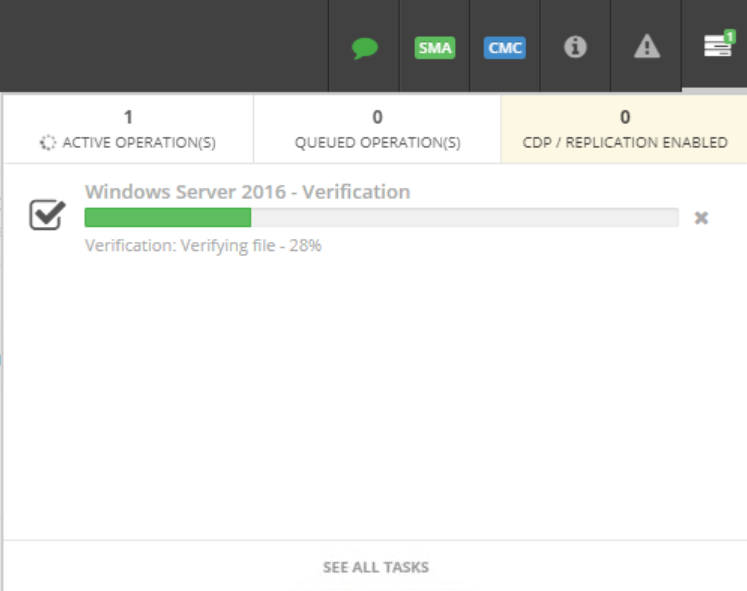
Task: Select the CDP / Replication Enabled tab
Action: (625, 130)
